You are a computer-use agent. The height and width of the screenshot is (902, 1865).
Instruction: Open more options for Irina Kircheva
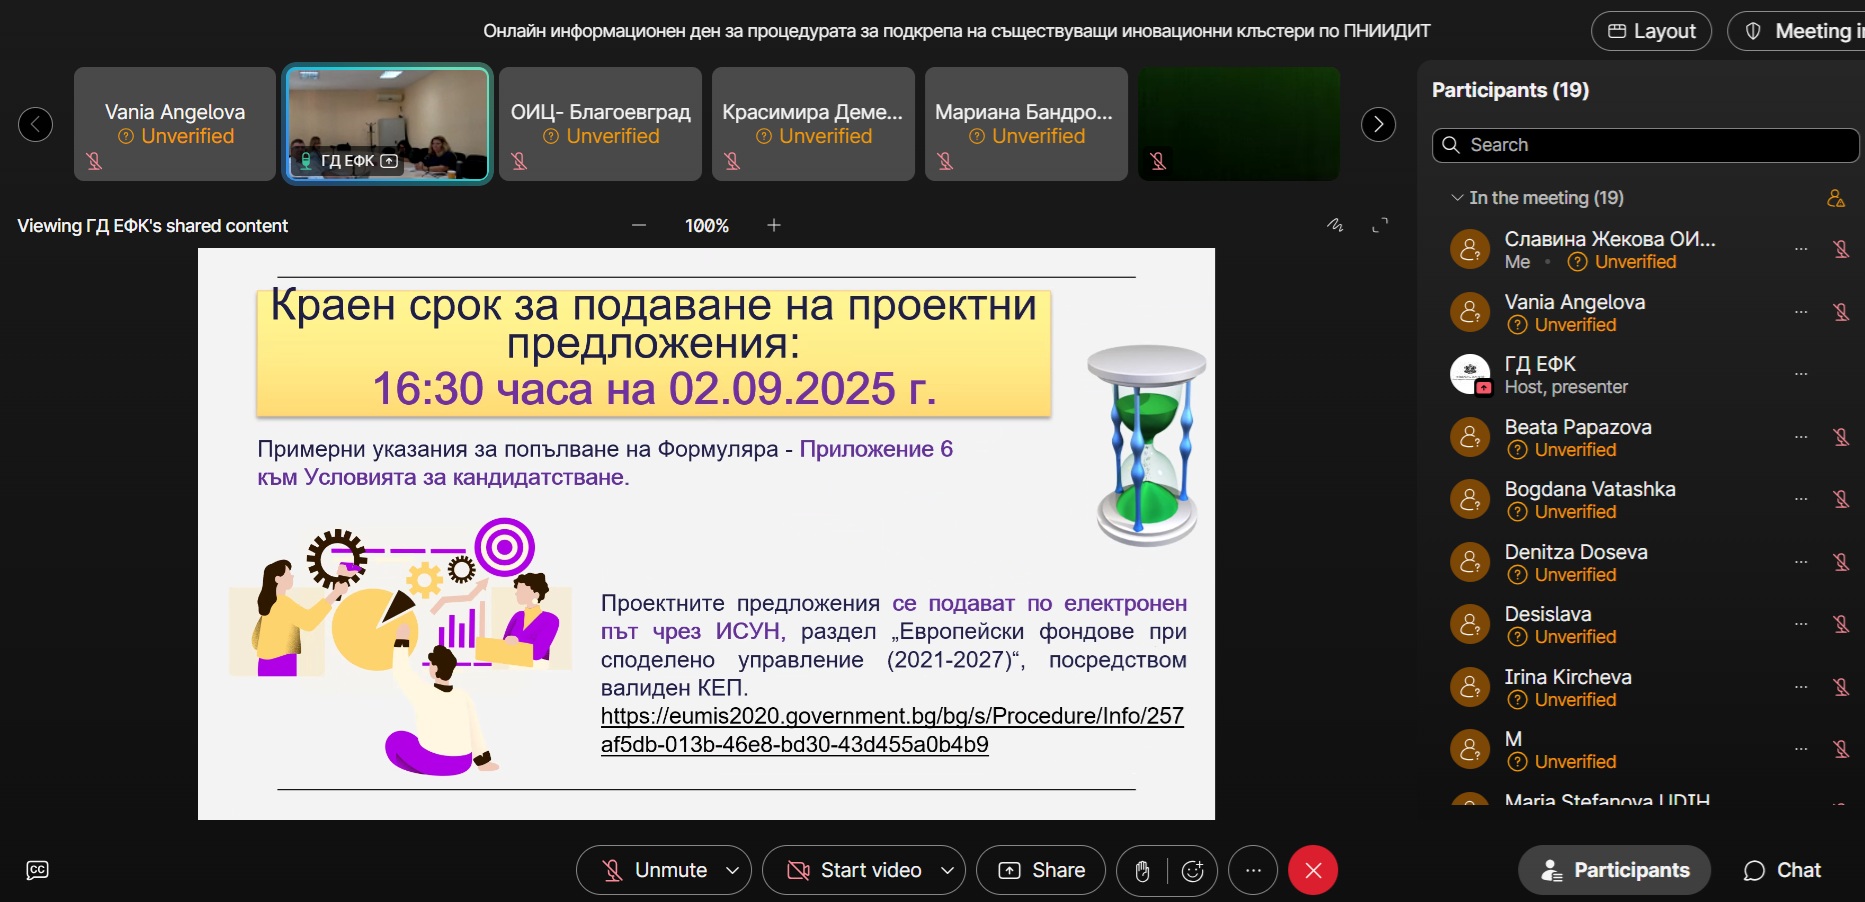coord(1801,687)
